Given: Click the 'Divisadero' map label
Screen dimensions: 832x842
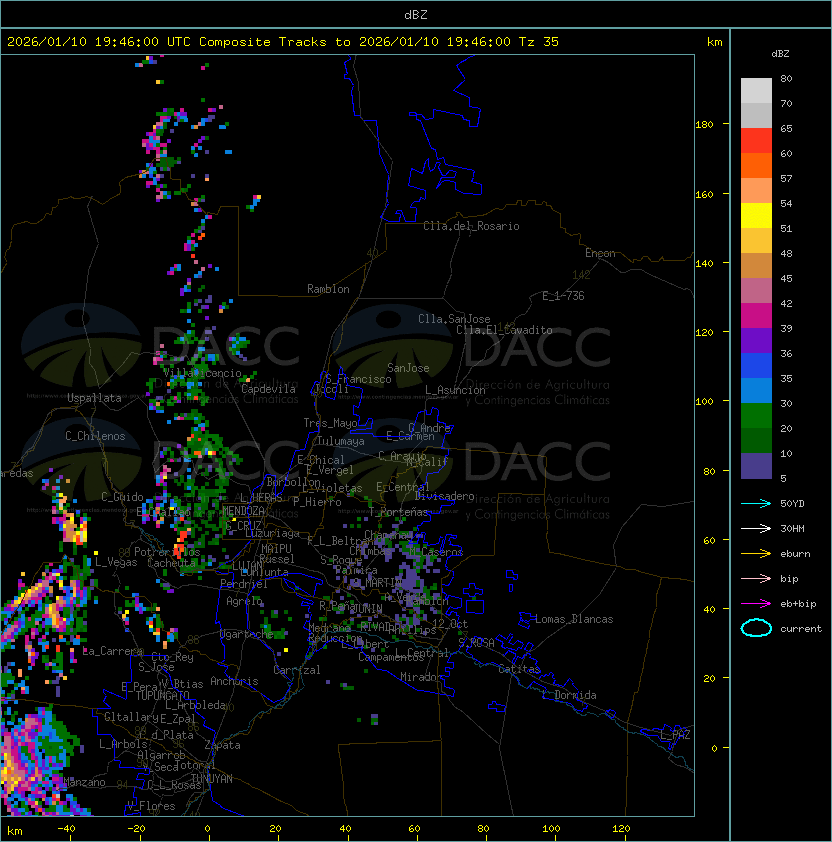Looking at the screenshot, I should 445,496.
